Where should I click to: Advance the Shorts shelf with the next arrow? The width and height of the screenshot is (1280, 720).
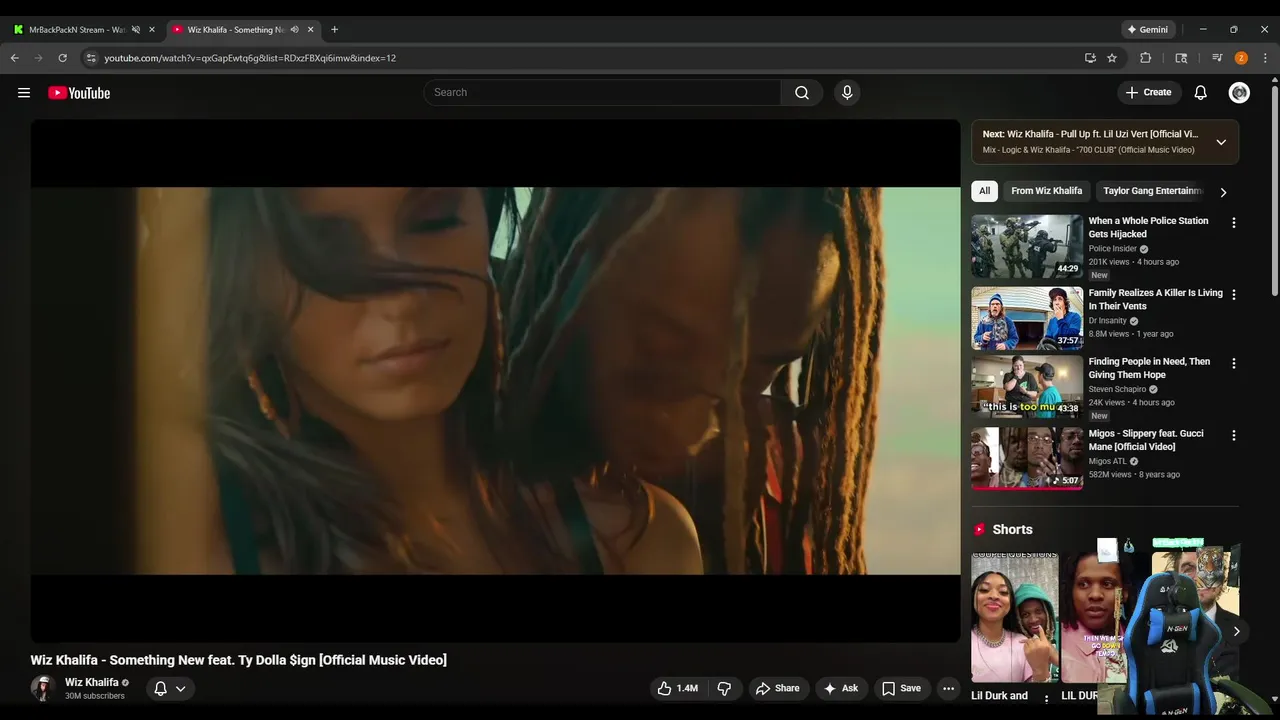pos(1236,631)
